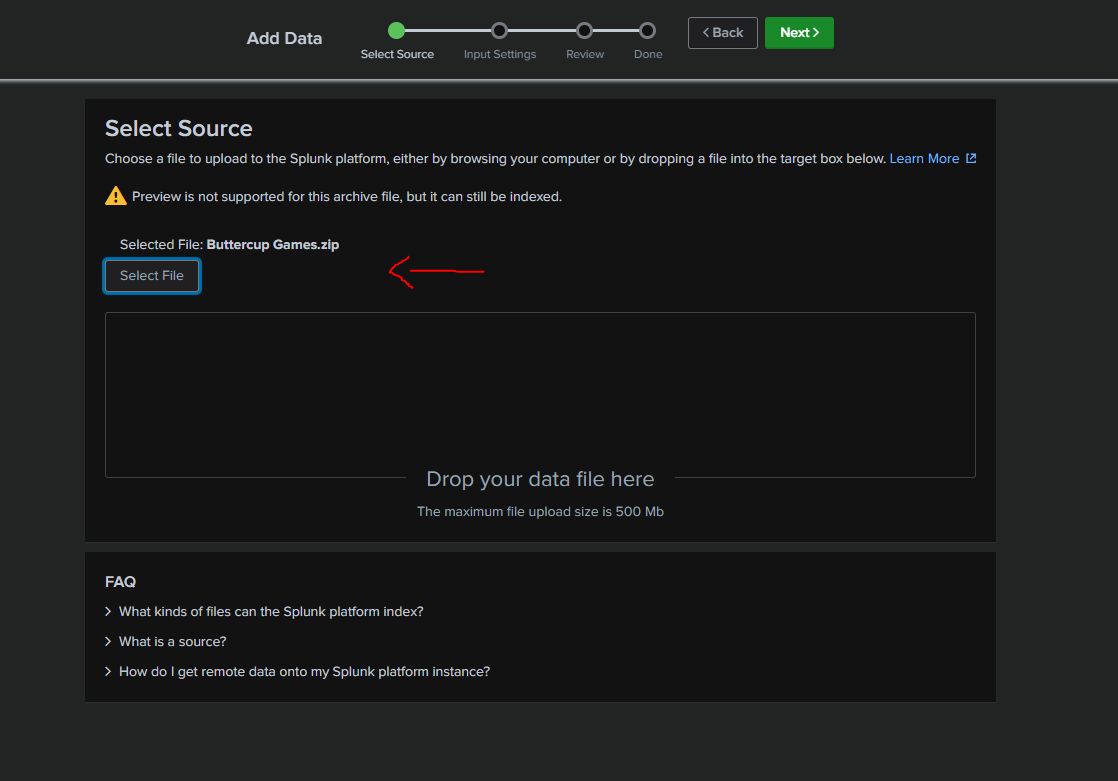Click the "Input Settings" step label
This screenshot has width=1118, height=781.
point(499,54)
